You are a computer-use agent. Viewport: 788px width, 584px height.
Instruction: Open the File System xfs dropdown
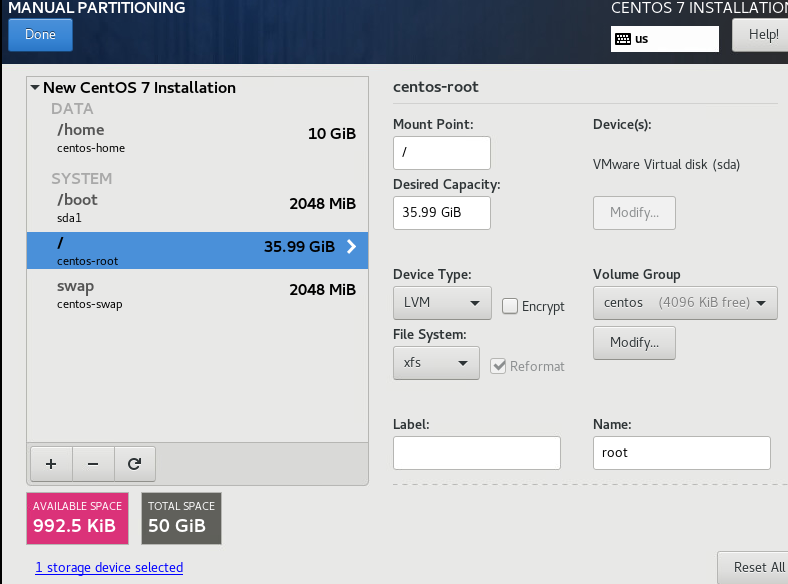(x=436, y=363)
